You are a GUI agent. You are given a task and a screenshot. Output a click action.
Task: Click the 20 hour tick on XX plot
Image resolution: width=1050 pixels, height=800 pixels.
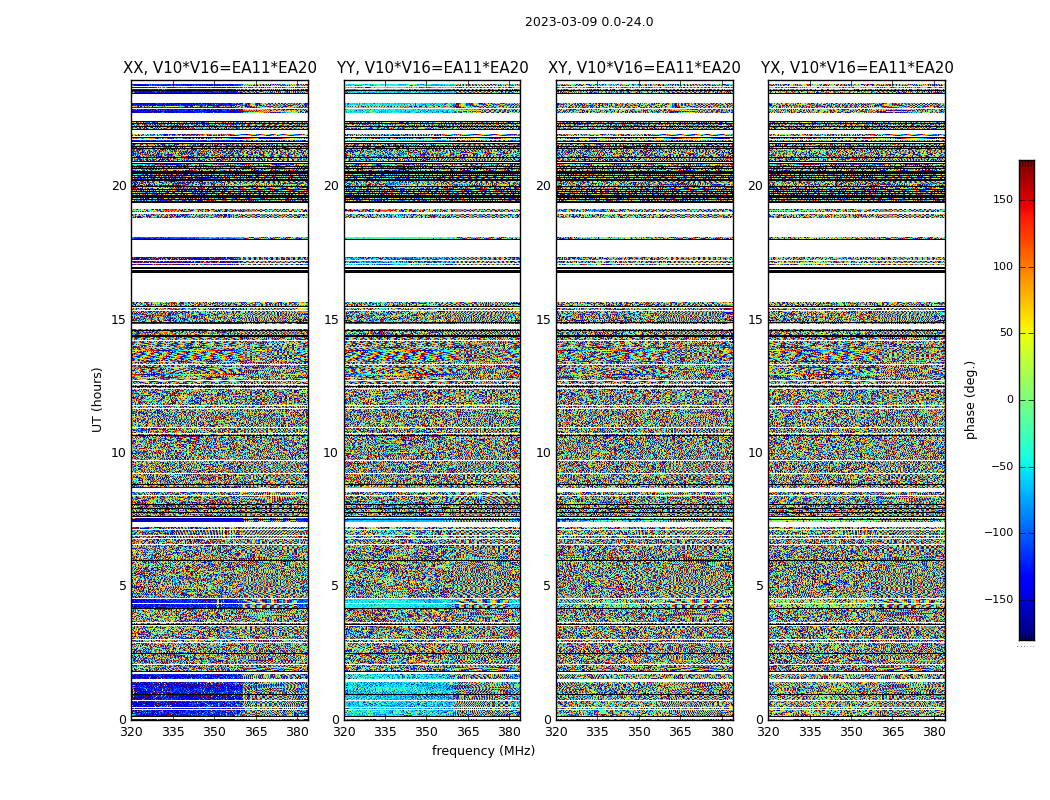click(x=119, y=186)
